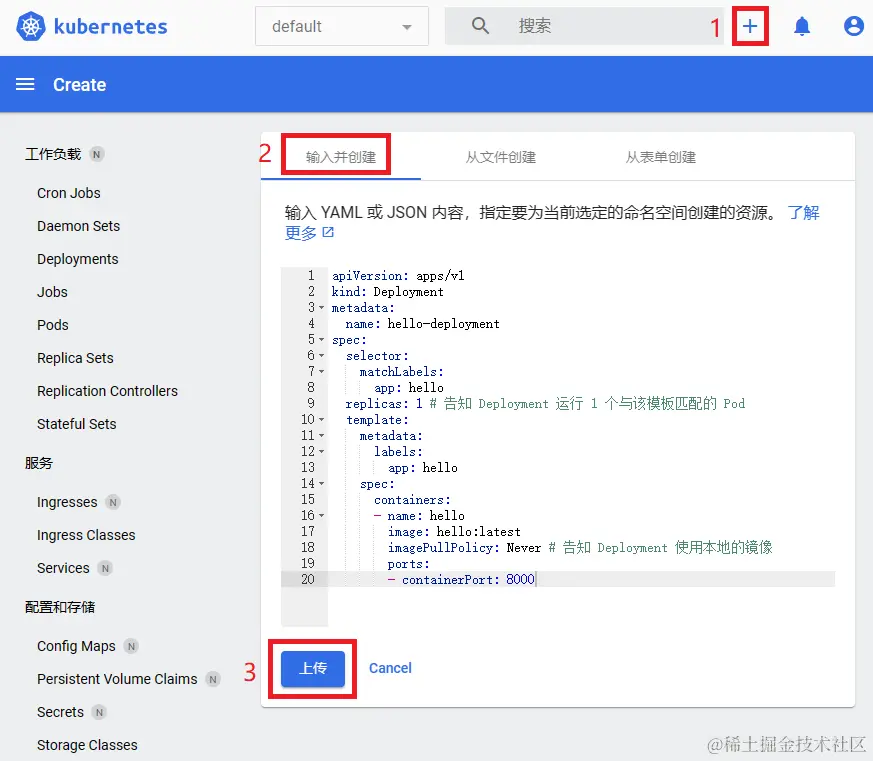
Task: Open the external link icon beside 更多
Action: coord(328,232)
